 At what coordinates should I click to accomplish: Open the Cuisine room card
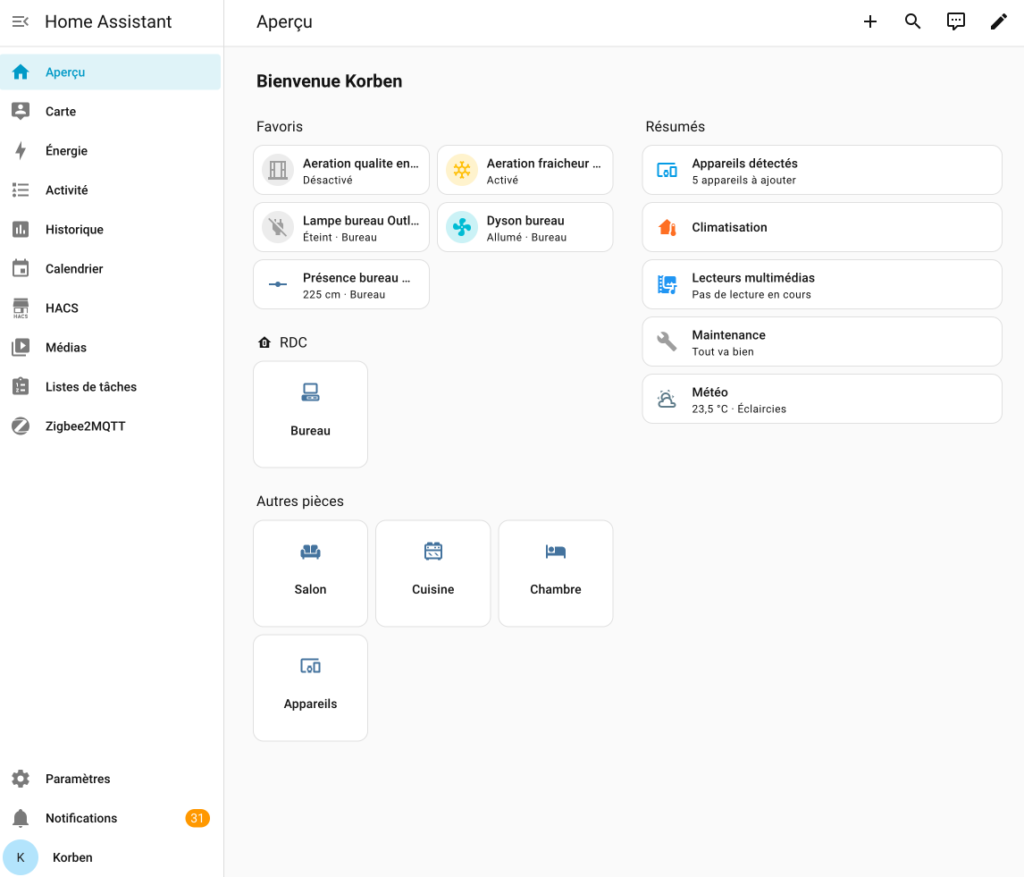coord(433,573)
